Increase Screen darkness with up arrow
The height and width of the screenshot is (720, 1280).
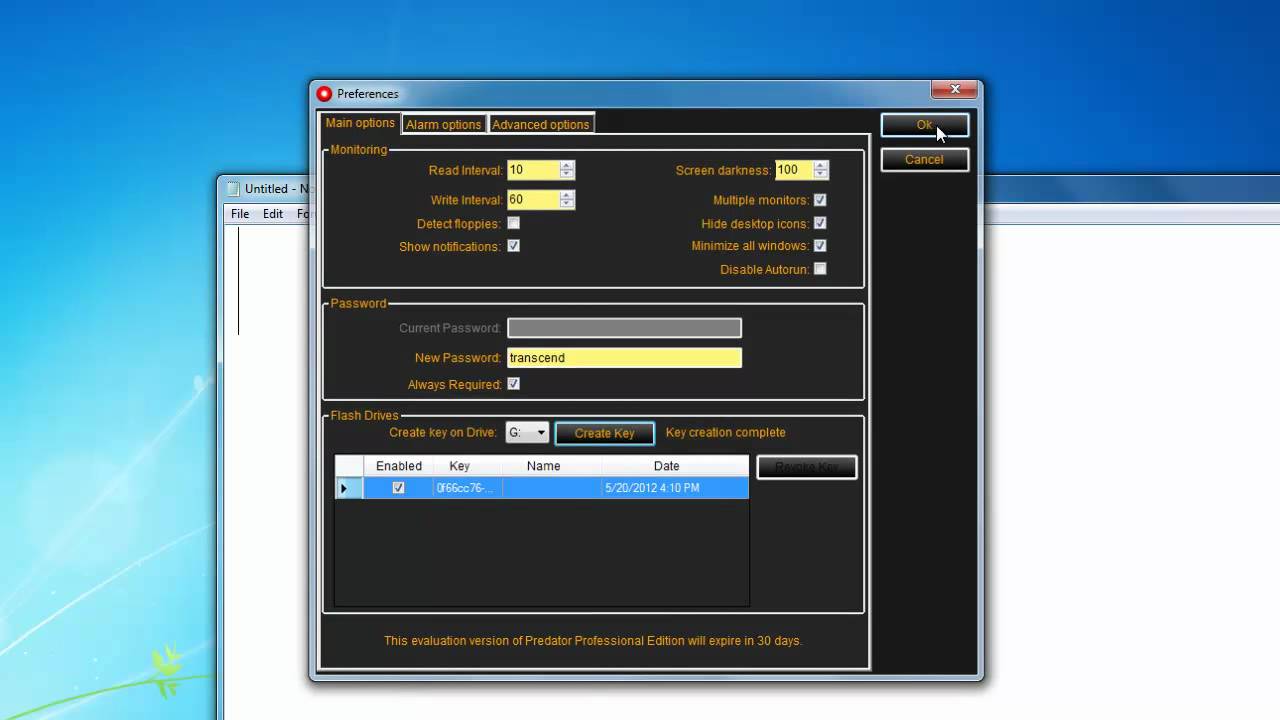coord(821,166)
